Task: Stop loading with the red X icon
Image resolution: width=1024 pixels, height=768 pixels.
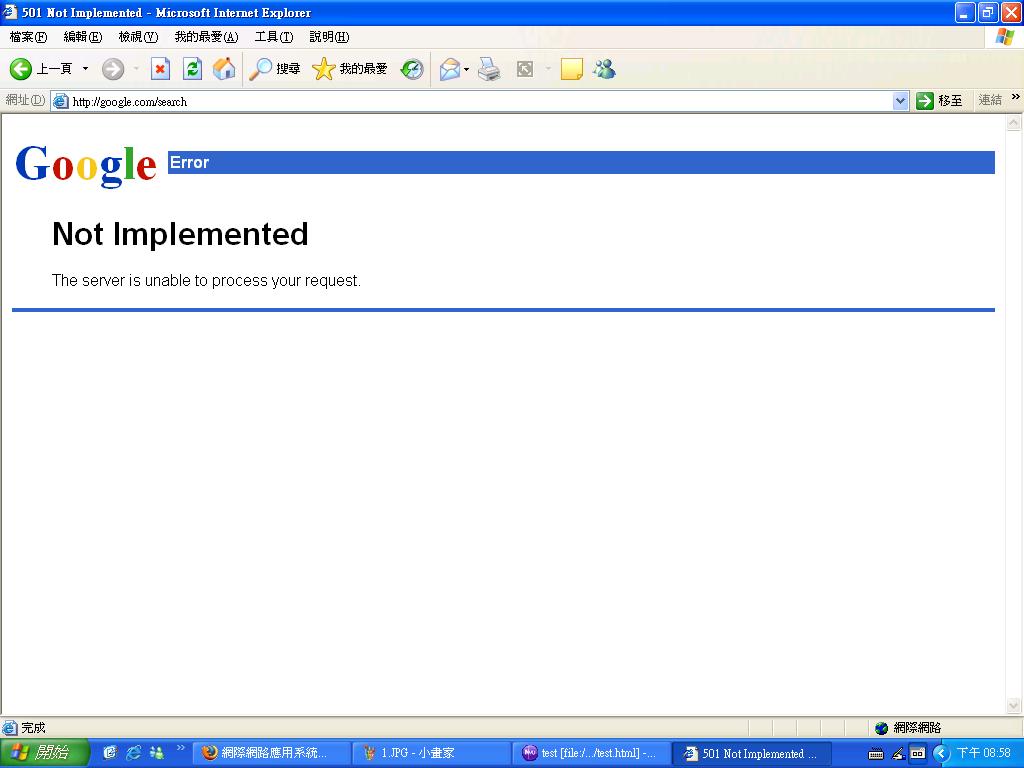Action: (160, 69)
